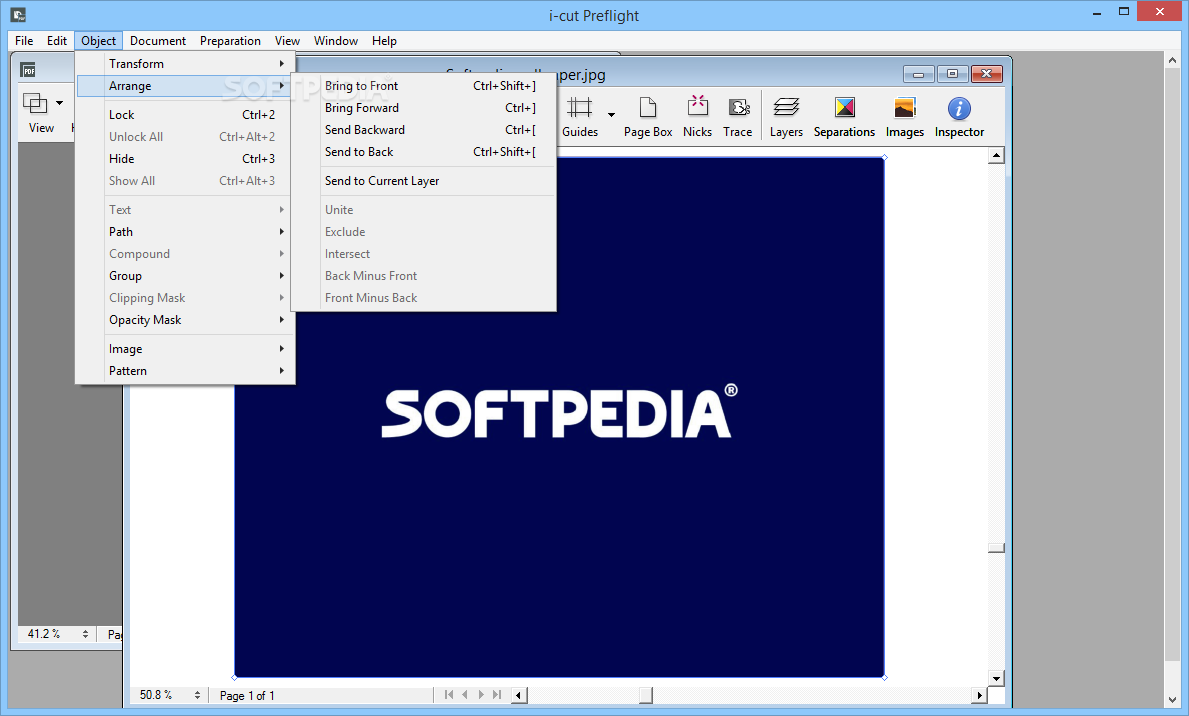The image size is (1189, 716).
Task: Open the File menu
Action: (x=24, y=41)
